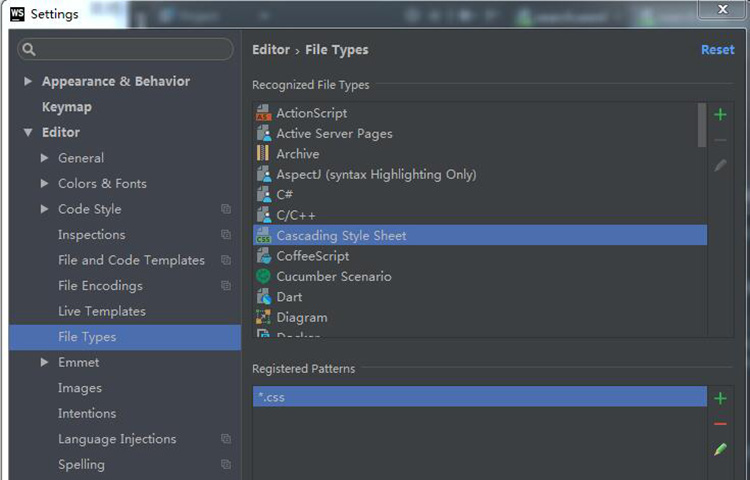Click the Archive zipper icon
Image resolution: width=750 pixels, height=480 pixels.
click(263, 153)
